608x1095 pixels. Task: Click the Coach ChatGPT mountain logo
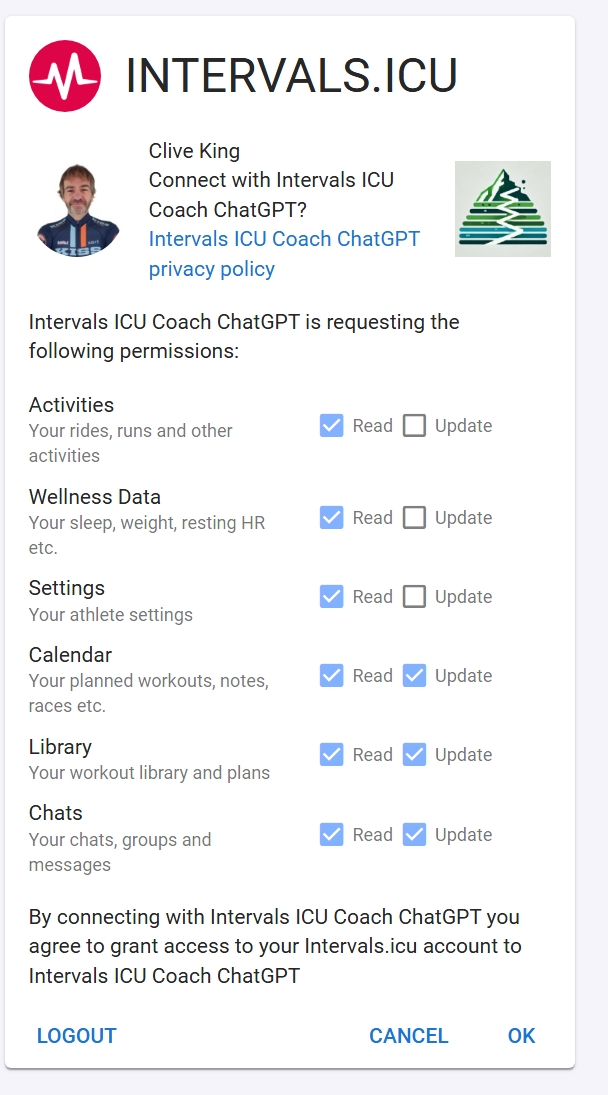click(502, 208)
